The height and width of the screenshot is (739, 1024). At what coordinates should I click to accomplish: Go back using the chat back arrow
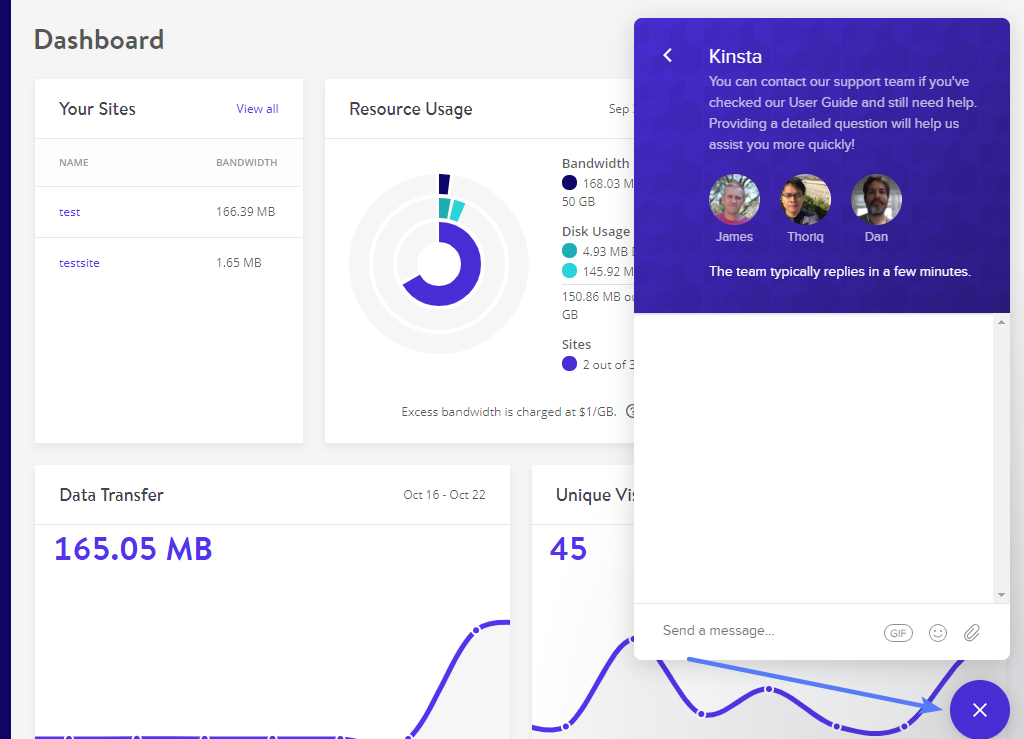pos(667,55)
